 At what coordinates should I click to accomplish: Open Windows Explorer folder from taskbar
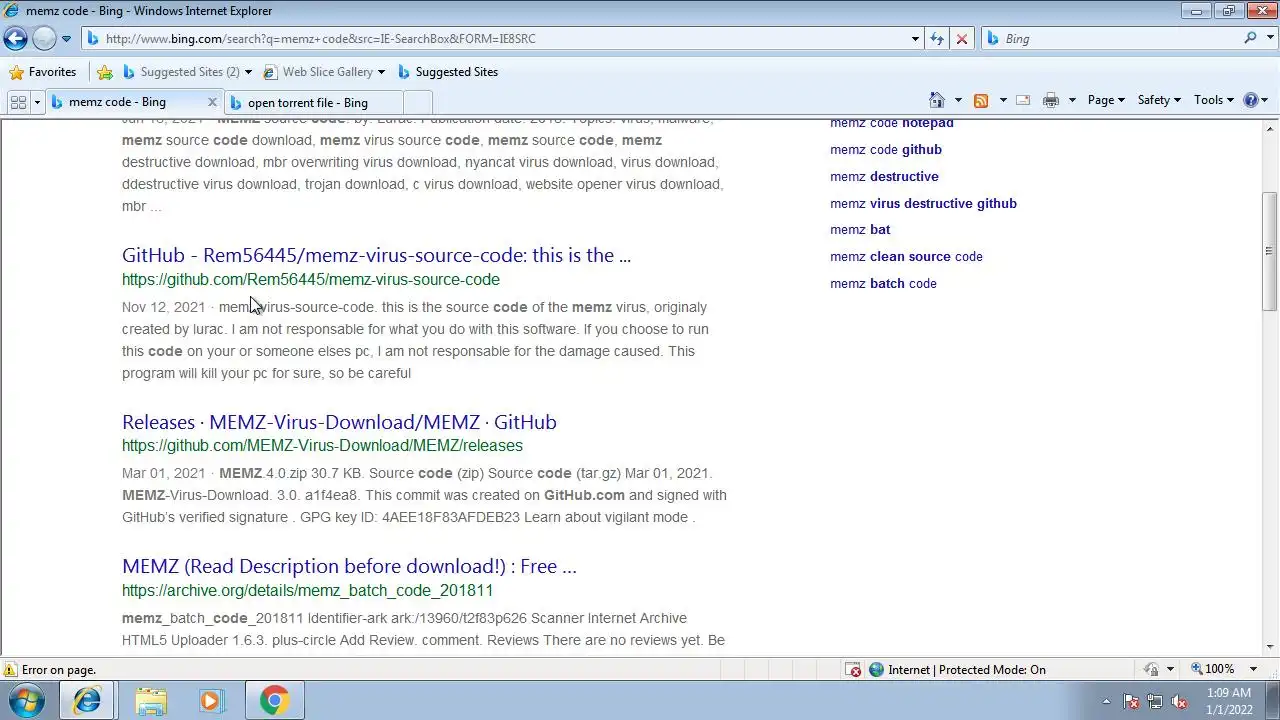151,701
